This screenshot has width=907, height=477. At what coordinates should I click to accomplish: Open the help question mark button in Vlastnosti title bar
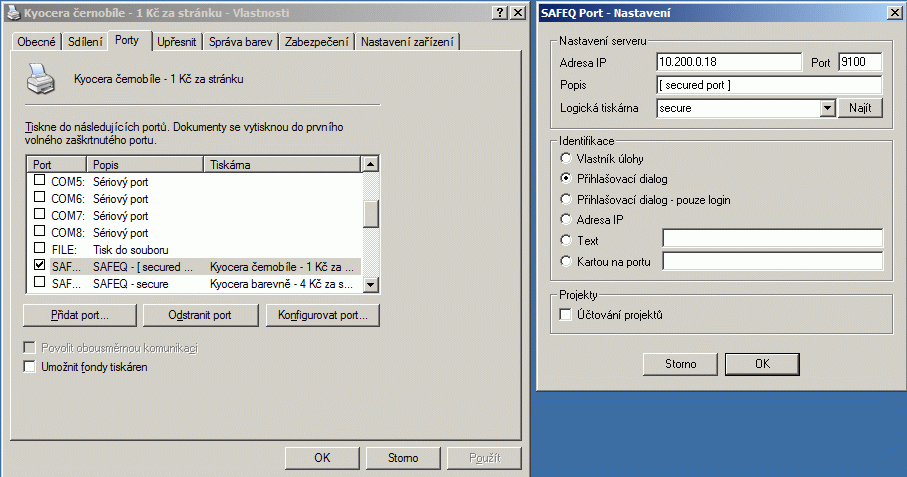pos(500,13)
